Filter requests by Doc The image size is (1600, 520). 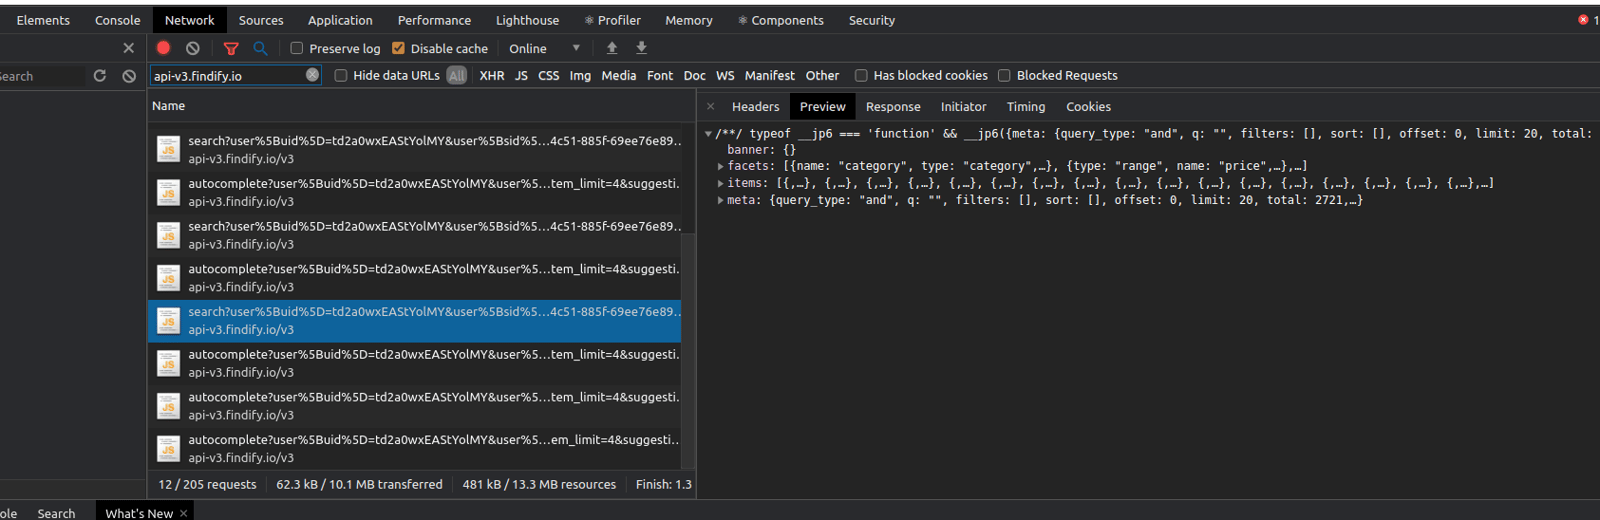695,75
